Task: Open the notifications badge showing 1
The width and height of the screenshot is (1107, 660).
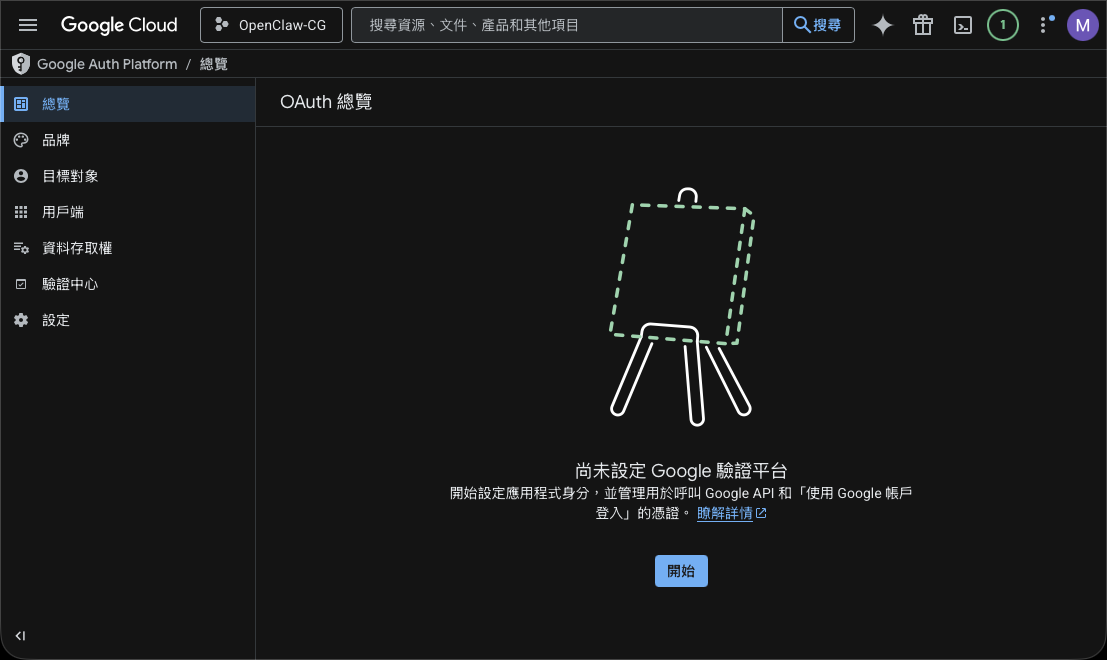Action: click(1002, 25)
